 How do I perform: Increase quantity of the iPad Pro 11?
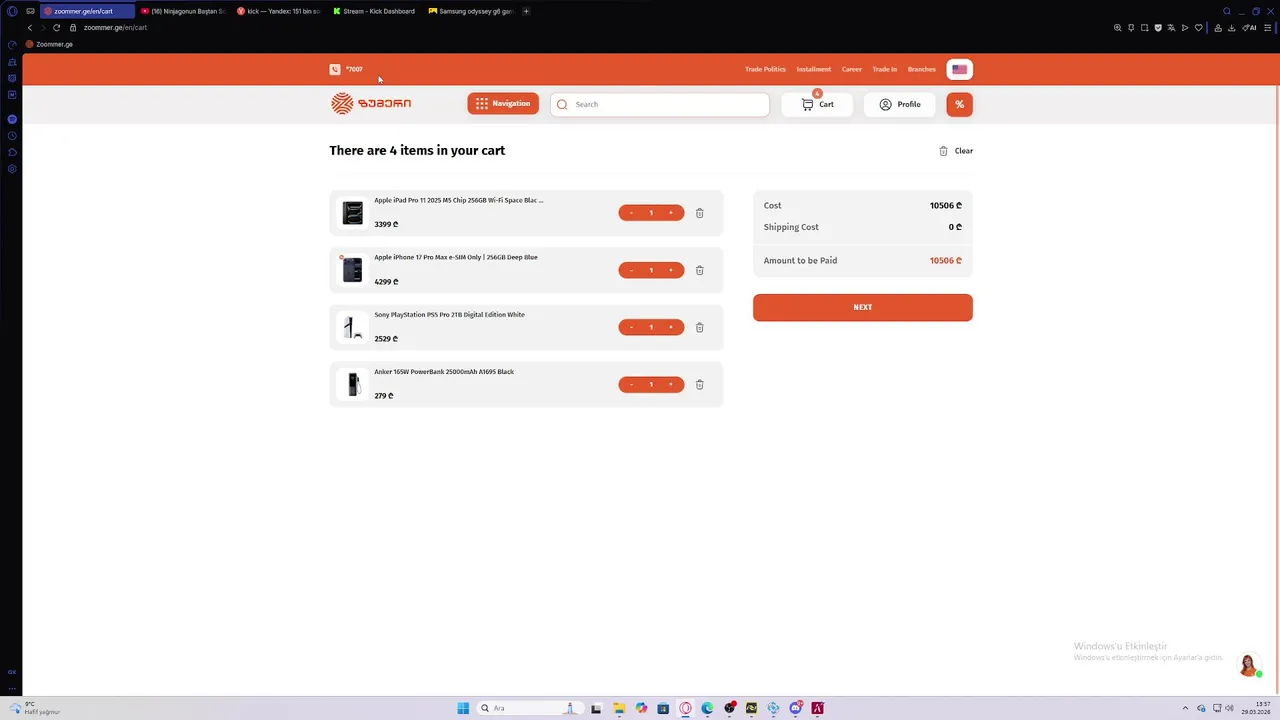[x=671, y=213]
